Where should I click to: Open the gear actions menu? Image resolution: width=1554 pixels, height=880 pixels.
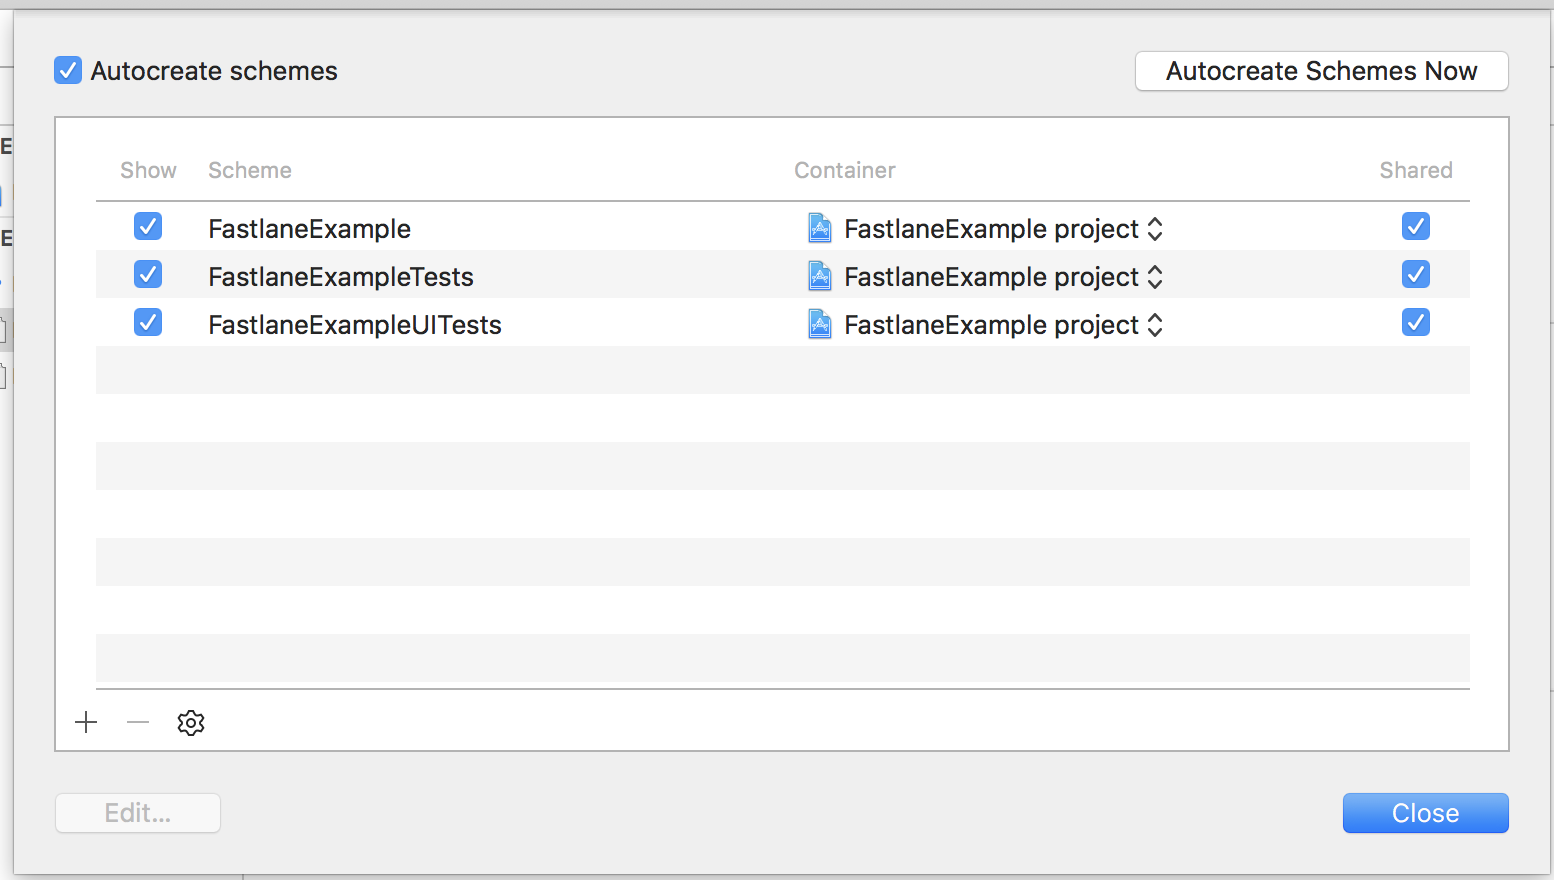[x=191, y=722]
